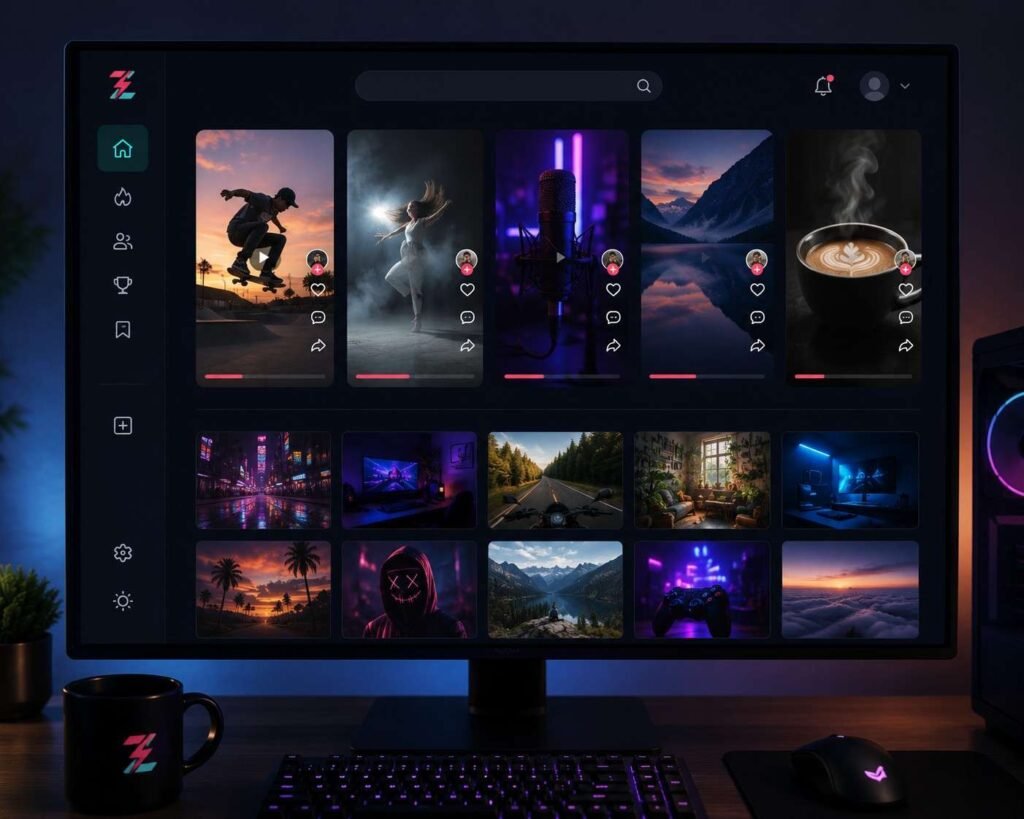This screenshot has height=819, width=1024.
Task: Toggle light mode sun icon
Action: point(123,601)
